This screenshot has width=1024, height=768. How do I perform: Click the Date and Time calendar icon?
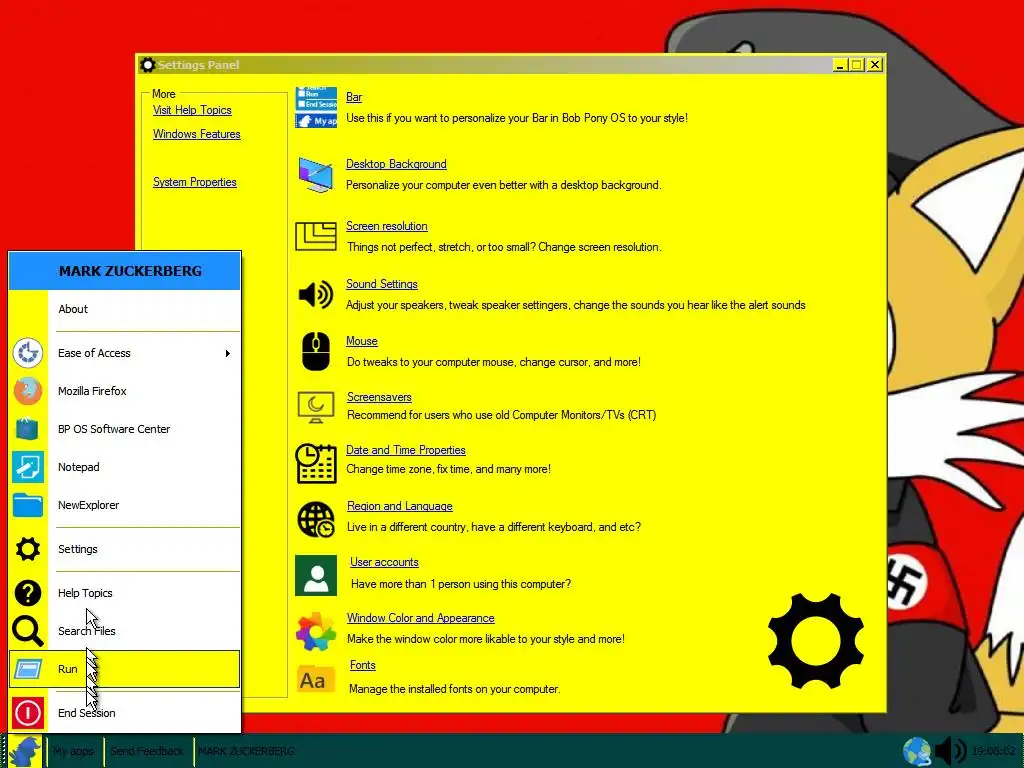(x=316, y=464)
